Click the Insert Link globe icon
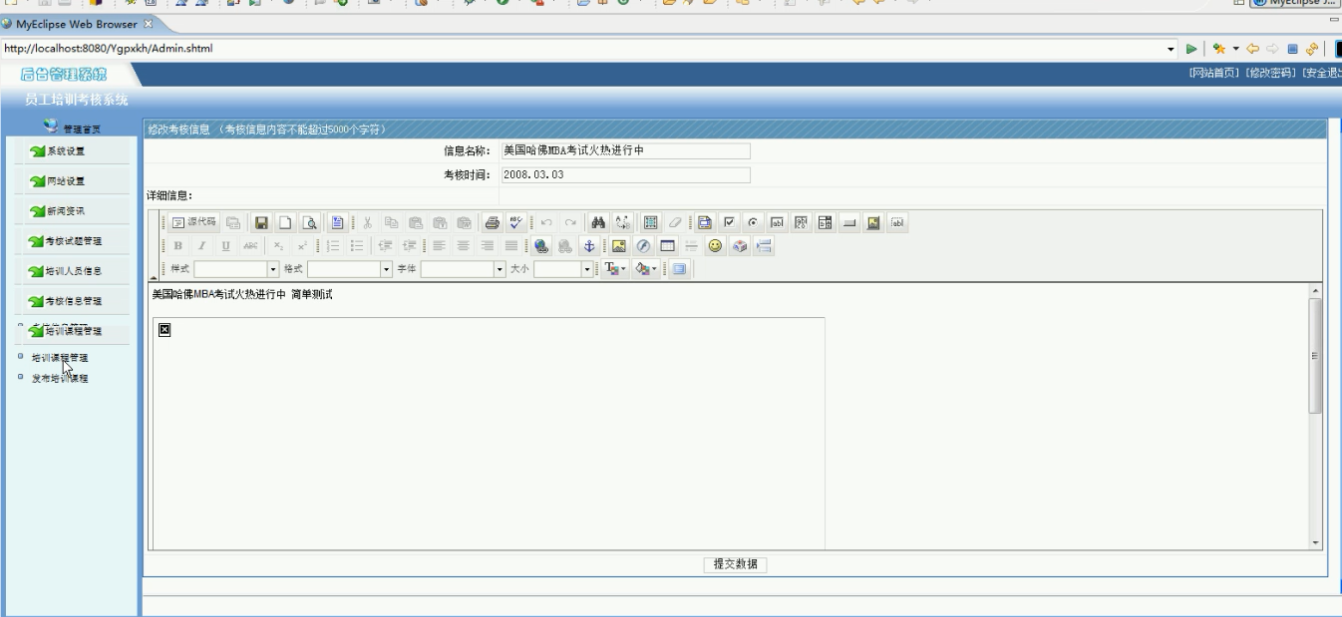 (x=541, y=246)
